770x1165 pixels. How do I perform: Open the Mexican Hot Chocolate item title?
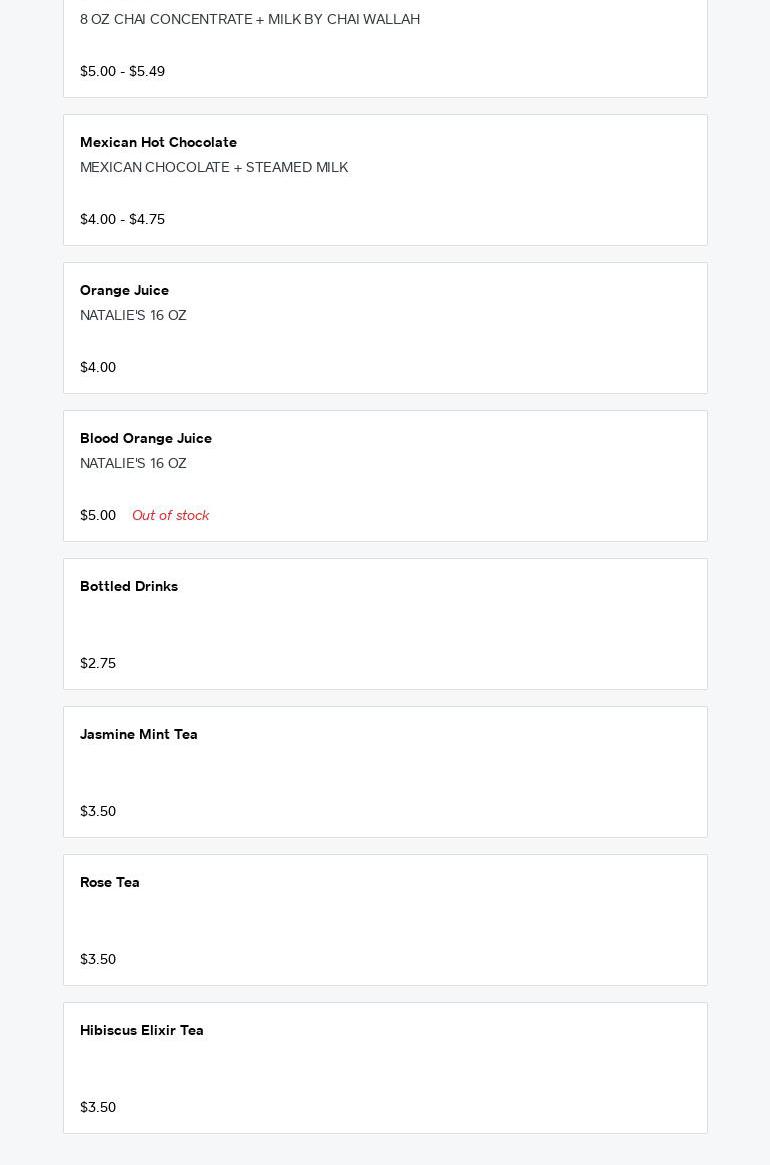158,143
